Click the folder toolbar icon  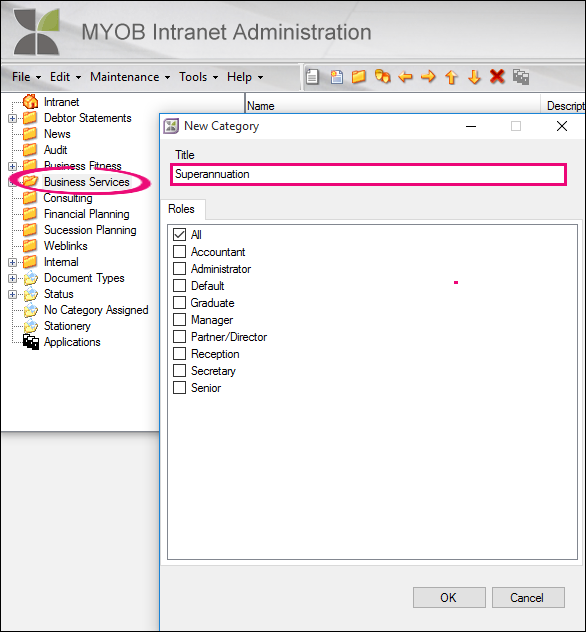358,77
